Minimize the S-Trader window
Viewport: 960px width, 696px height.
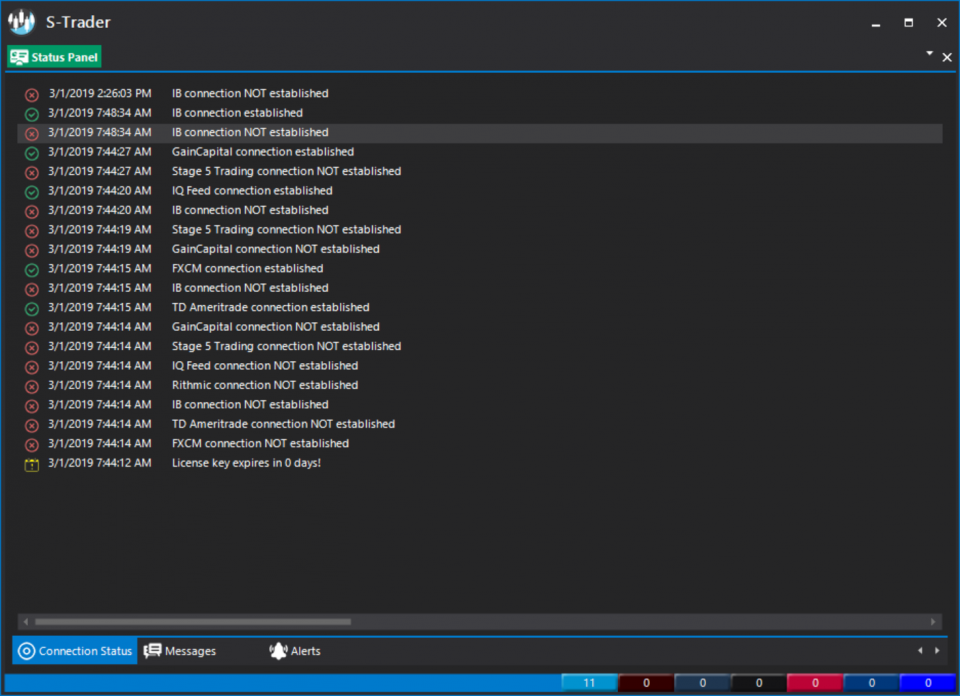pyautogui.click(x=876, y=23)
